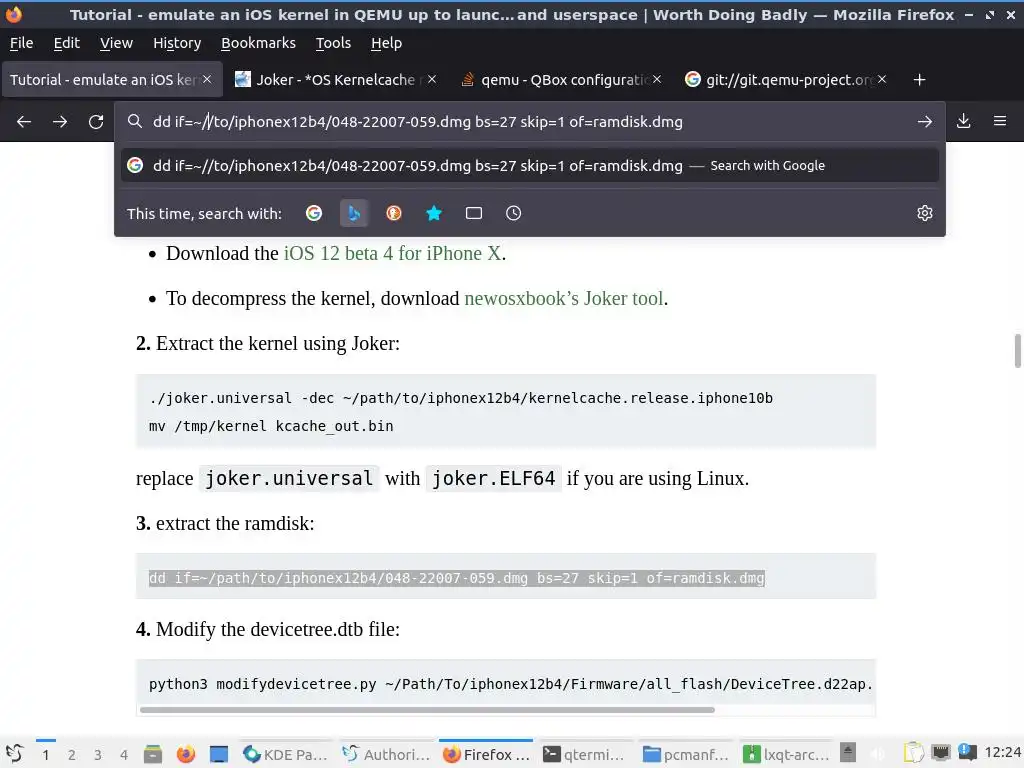
Task: Open the History menu
Action: (x=177, y=43)
